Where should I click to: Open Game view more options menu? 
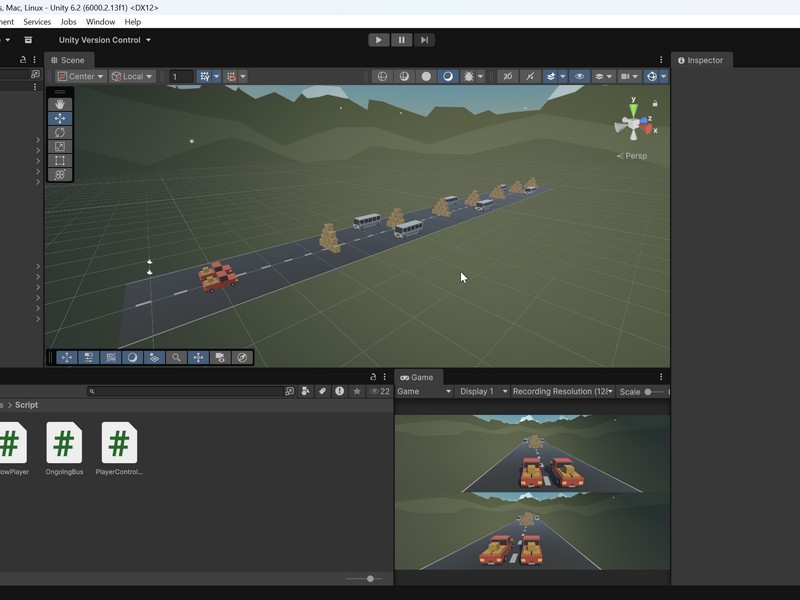point(661,377)
